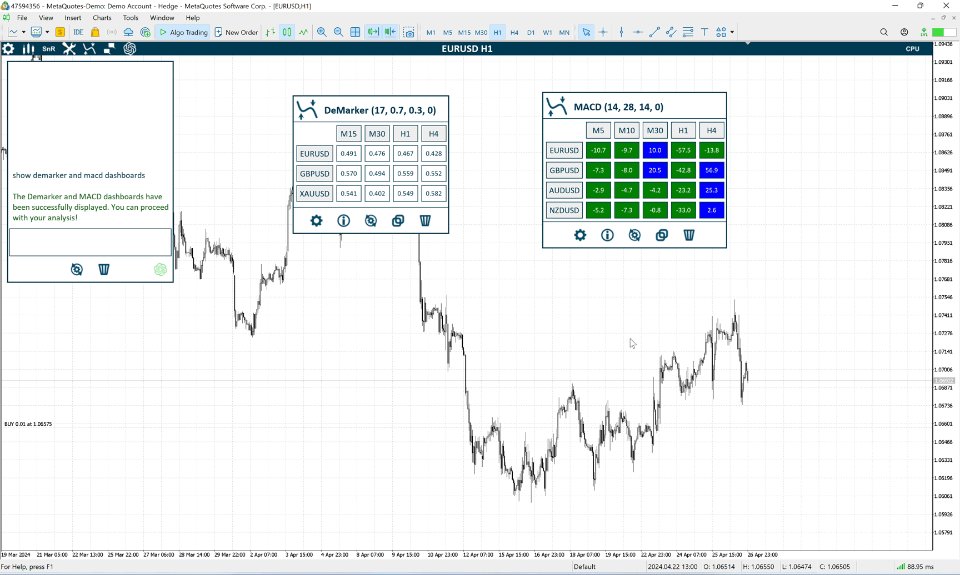Click the green -10.7 MACD cell
Viewport: 960px width, 575px height.
pyautogui.click(x=598, y=150)
